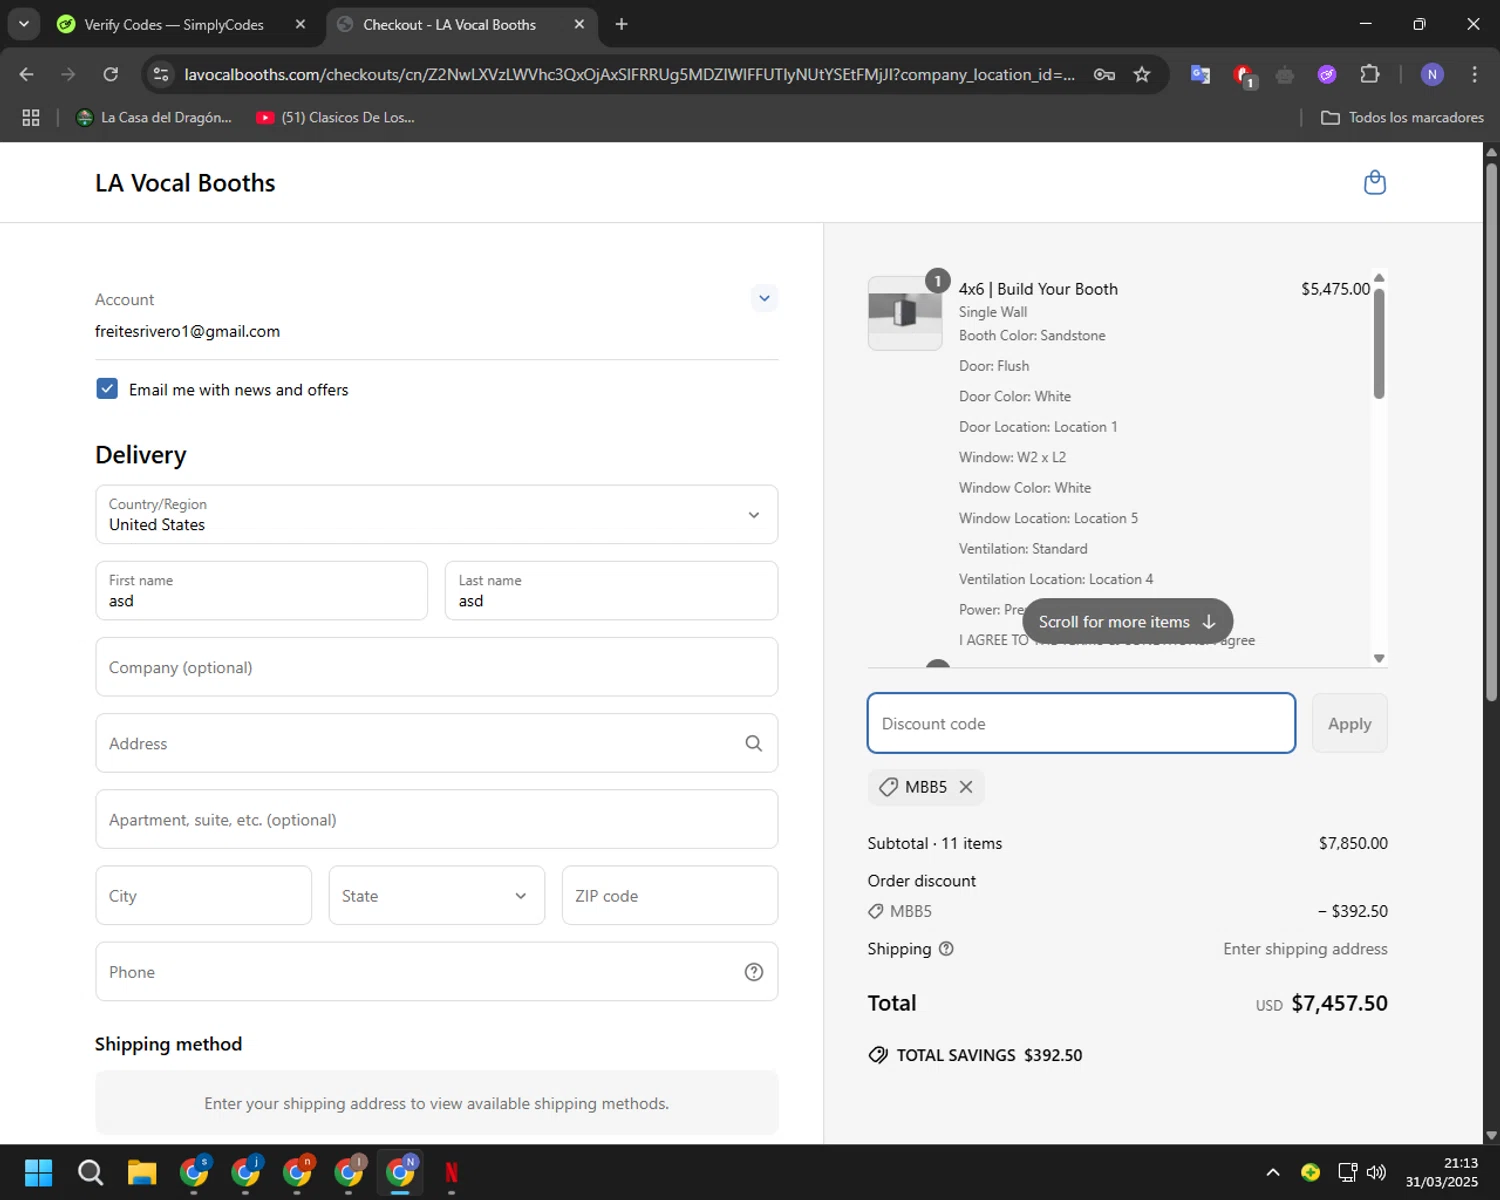Open the shopping bag cart icon
The width and height of the screenshot is (1500, 1200).
click(1375, 183)
